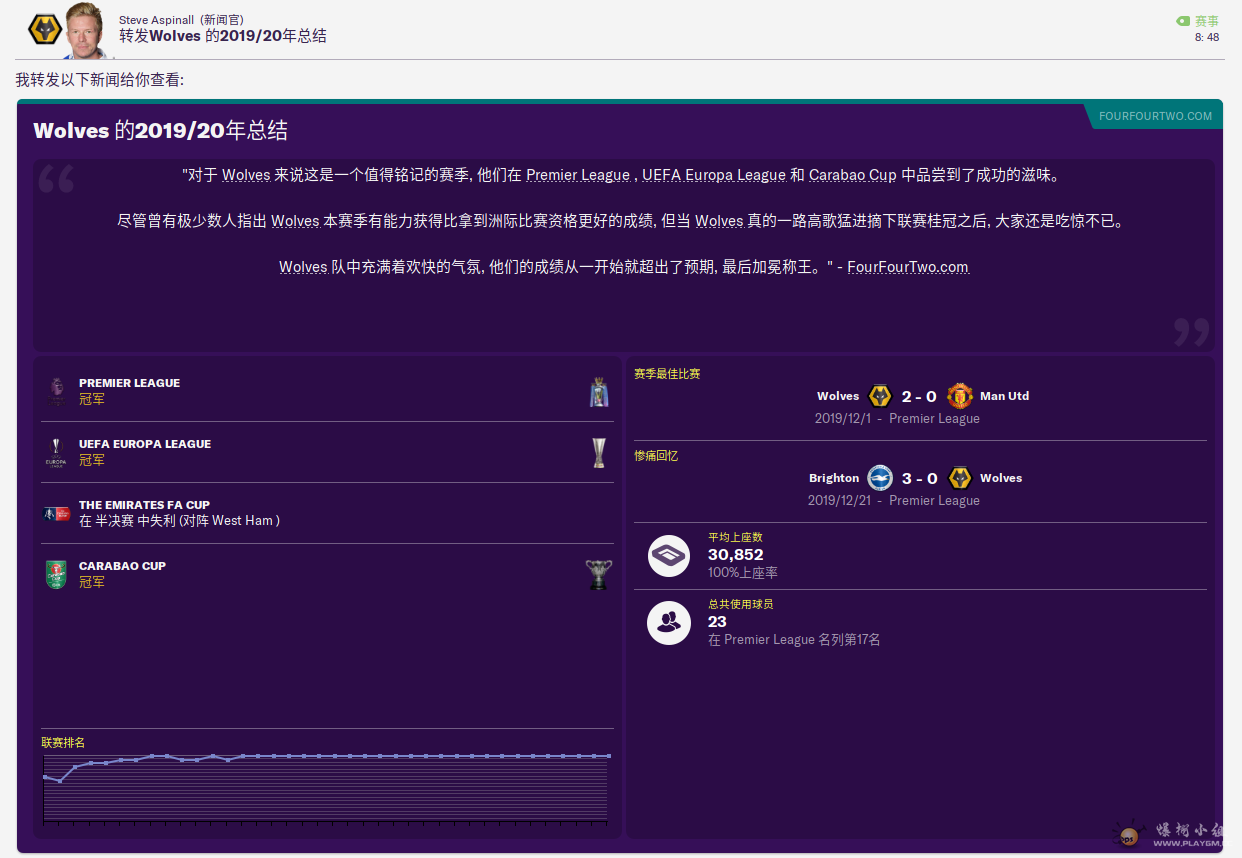Click the 赛季最佳比赛 heading
The height and width of the screenshot is (858, 1242).
[667, 374]
